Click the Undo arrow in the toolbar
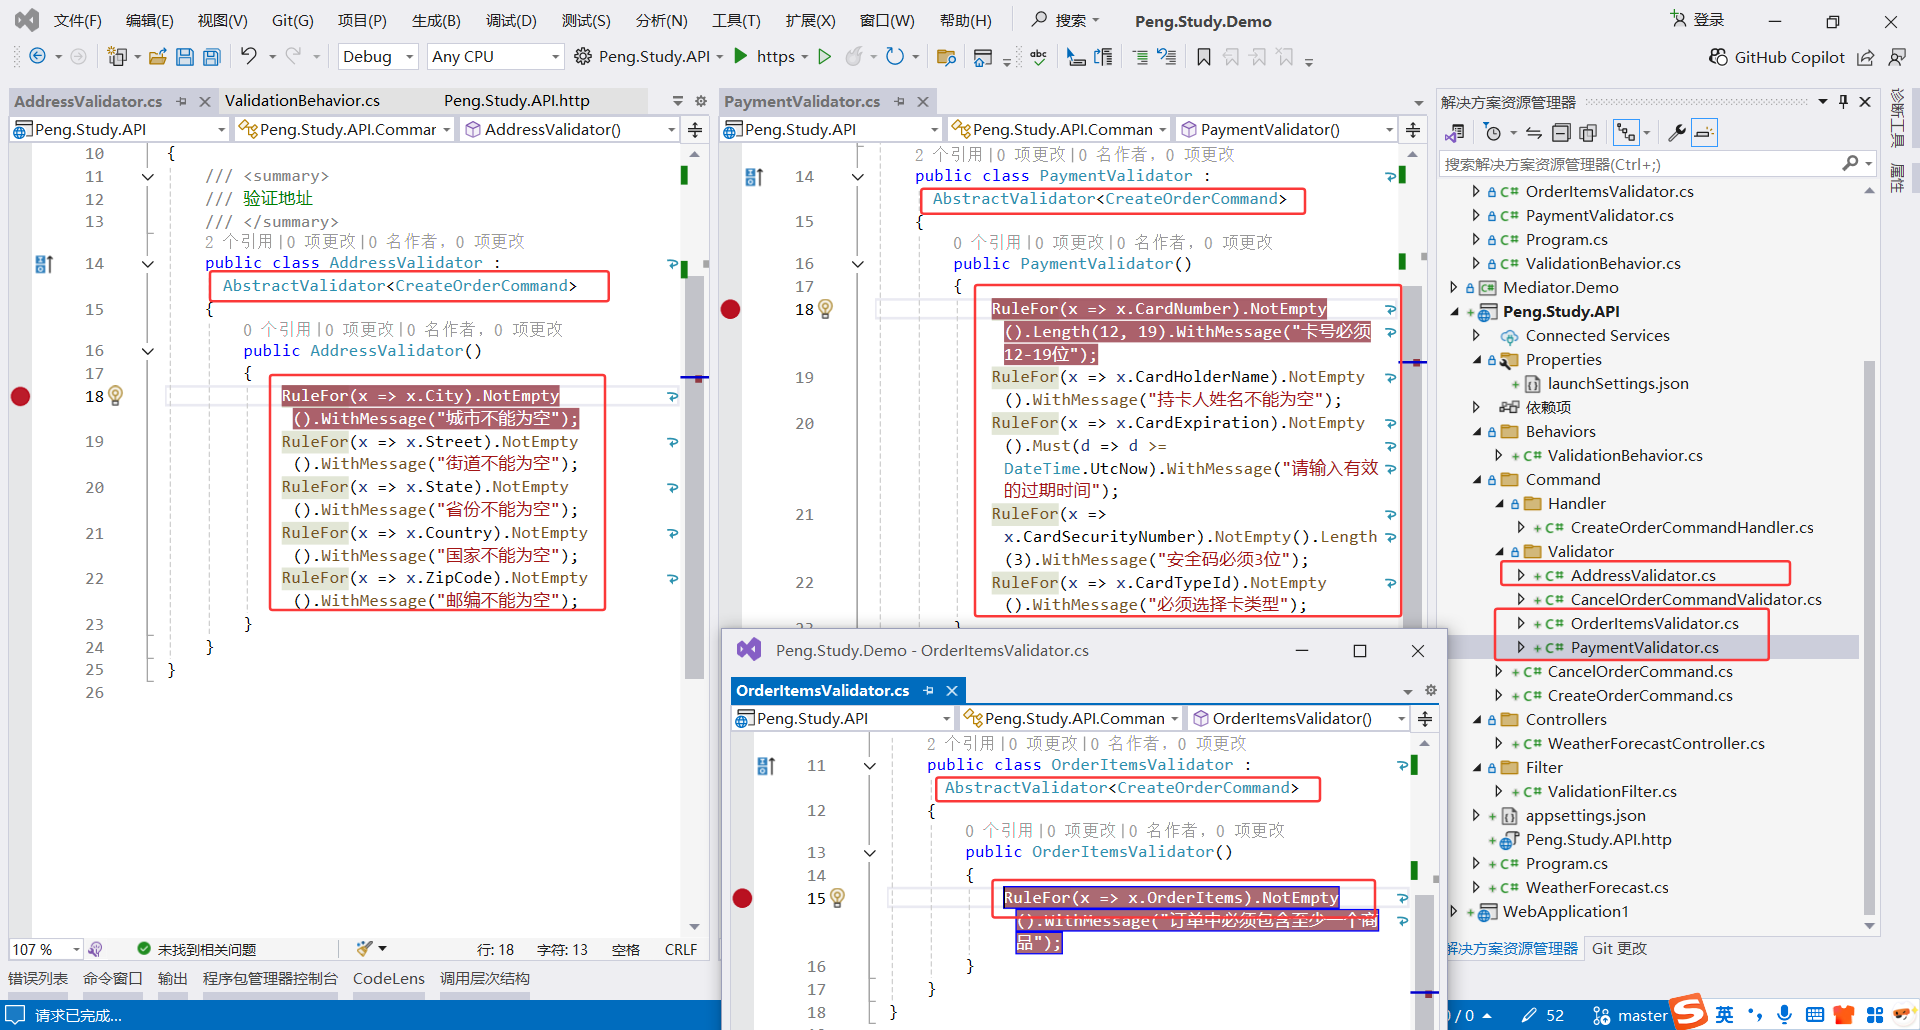Screen dimensions: 1920x1030 [x=249, y=56]
